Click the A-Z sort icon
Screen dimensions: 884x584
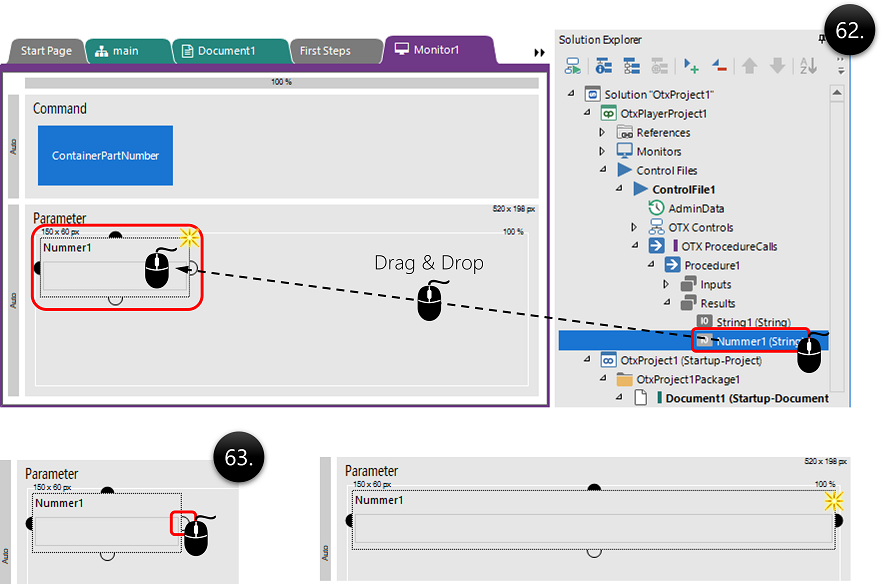point(807,66)
